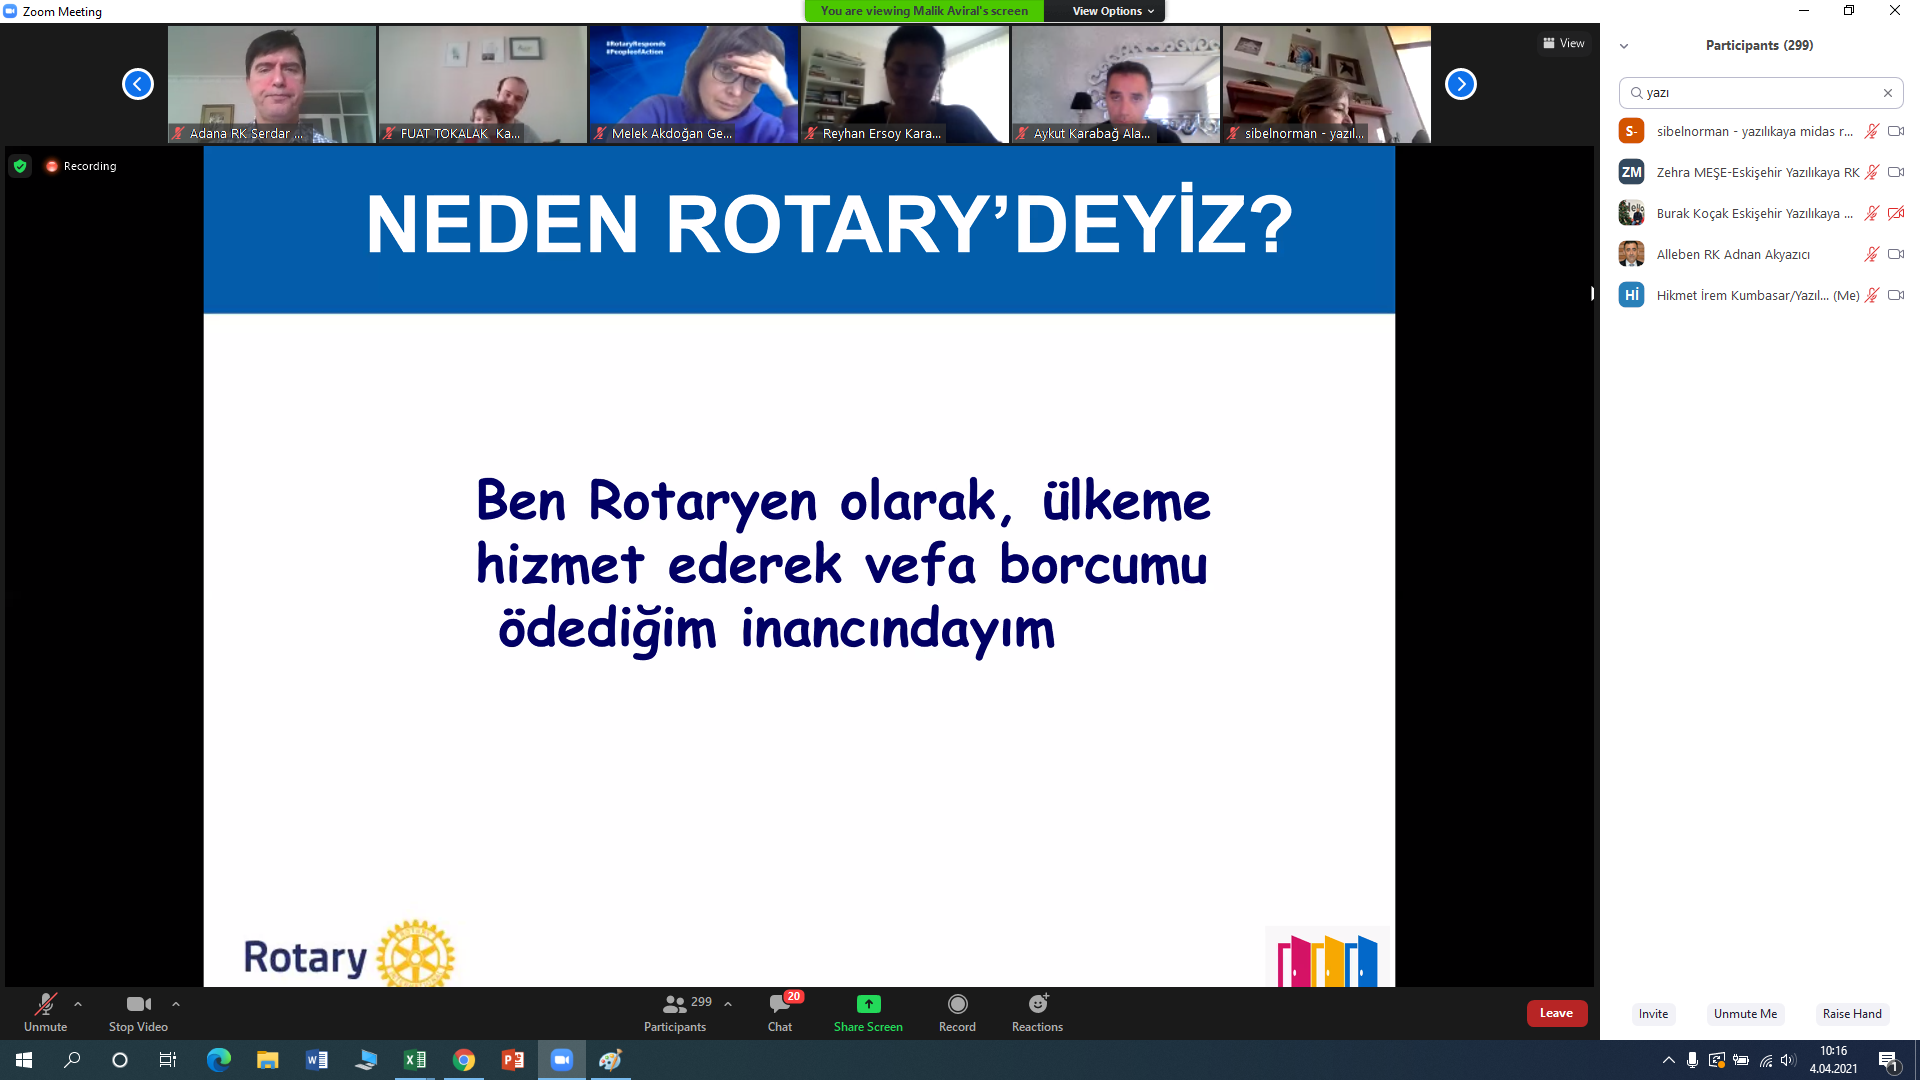Select FUAT TOKALAK video thumbnail
The height and width of the screenshot is (1080, 1920).
pos(483,84)
